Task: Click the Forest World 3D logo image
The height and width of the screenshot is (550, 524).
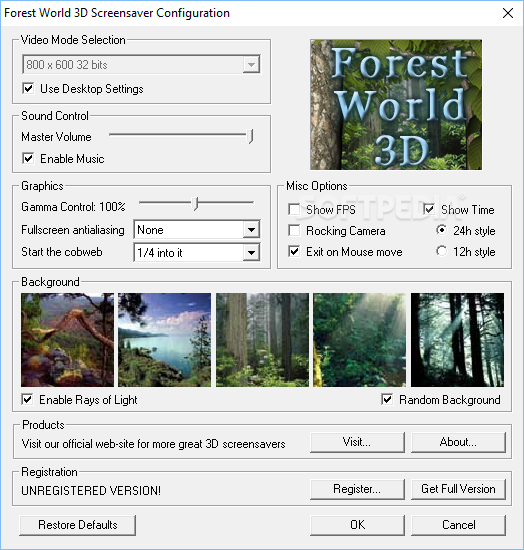Action: click(396, 105)
